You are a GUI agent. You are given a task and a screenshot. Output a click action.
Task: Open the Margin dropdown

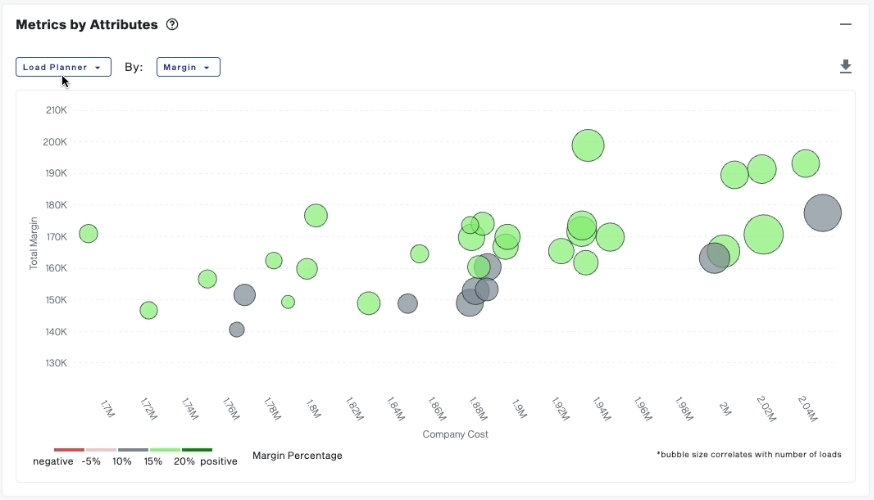[188, 67]
